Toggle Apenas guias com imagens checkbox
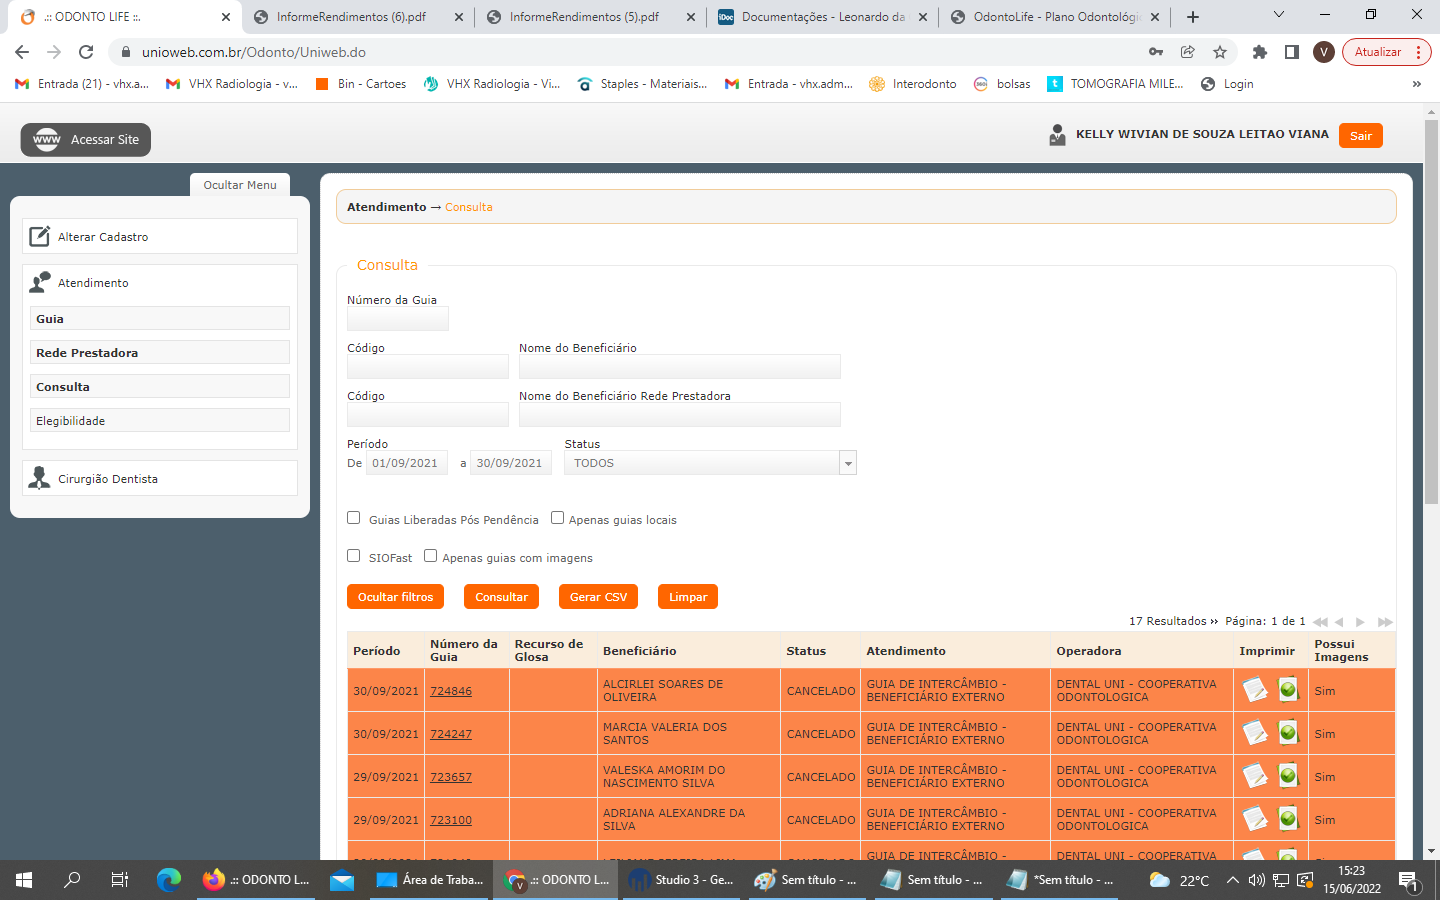The height and width of the screenshot is (900, 1440). click(x=431, y=556)
